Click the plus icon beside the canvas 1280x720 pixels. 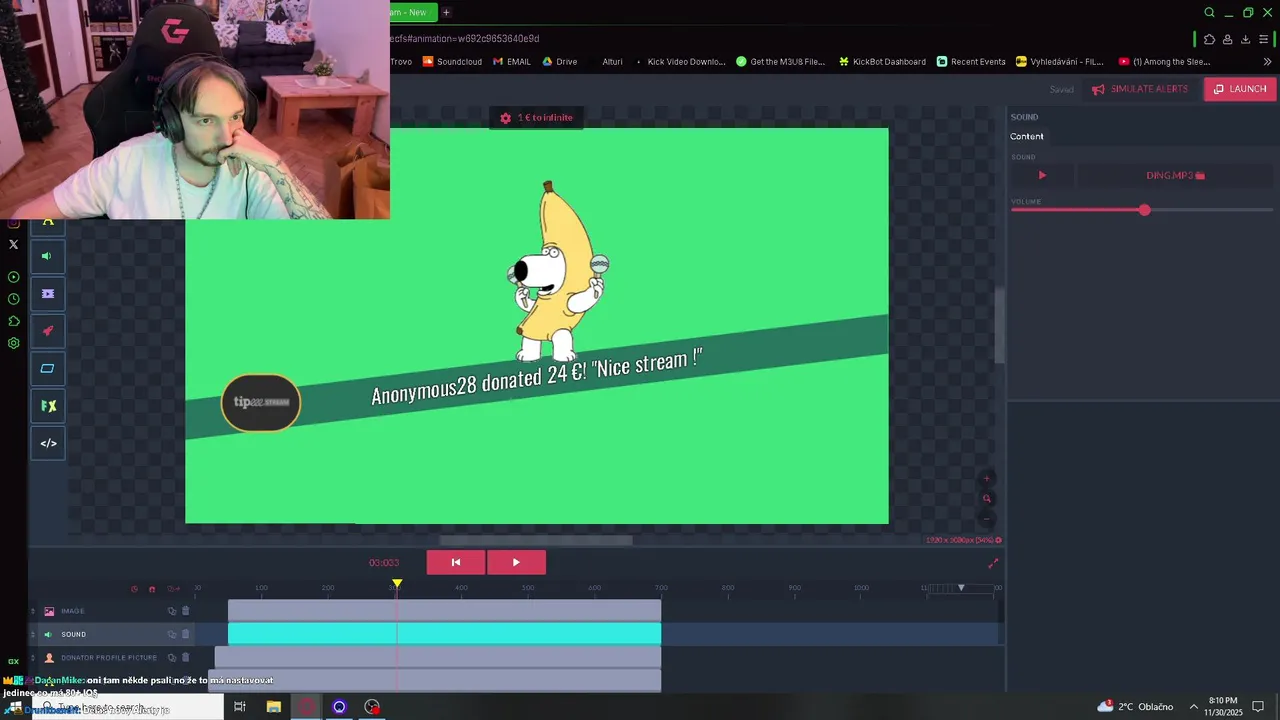pyautogui.click(x=987, y=478)
